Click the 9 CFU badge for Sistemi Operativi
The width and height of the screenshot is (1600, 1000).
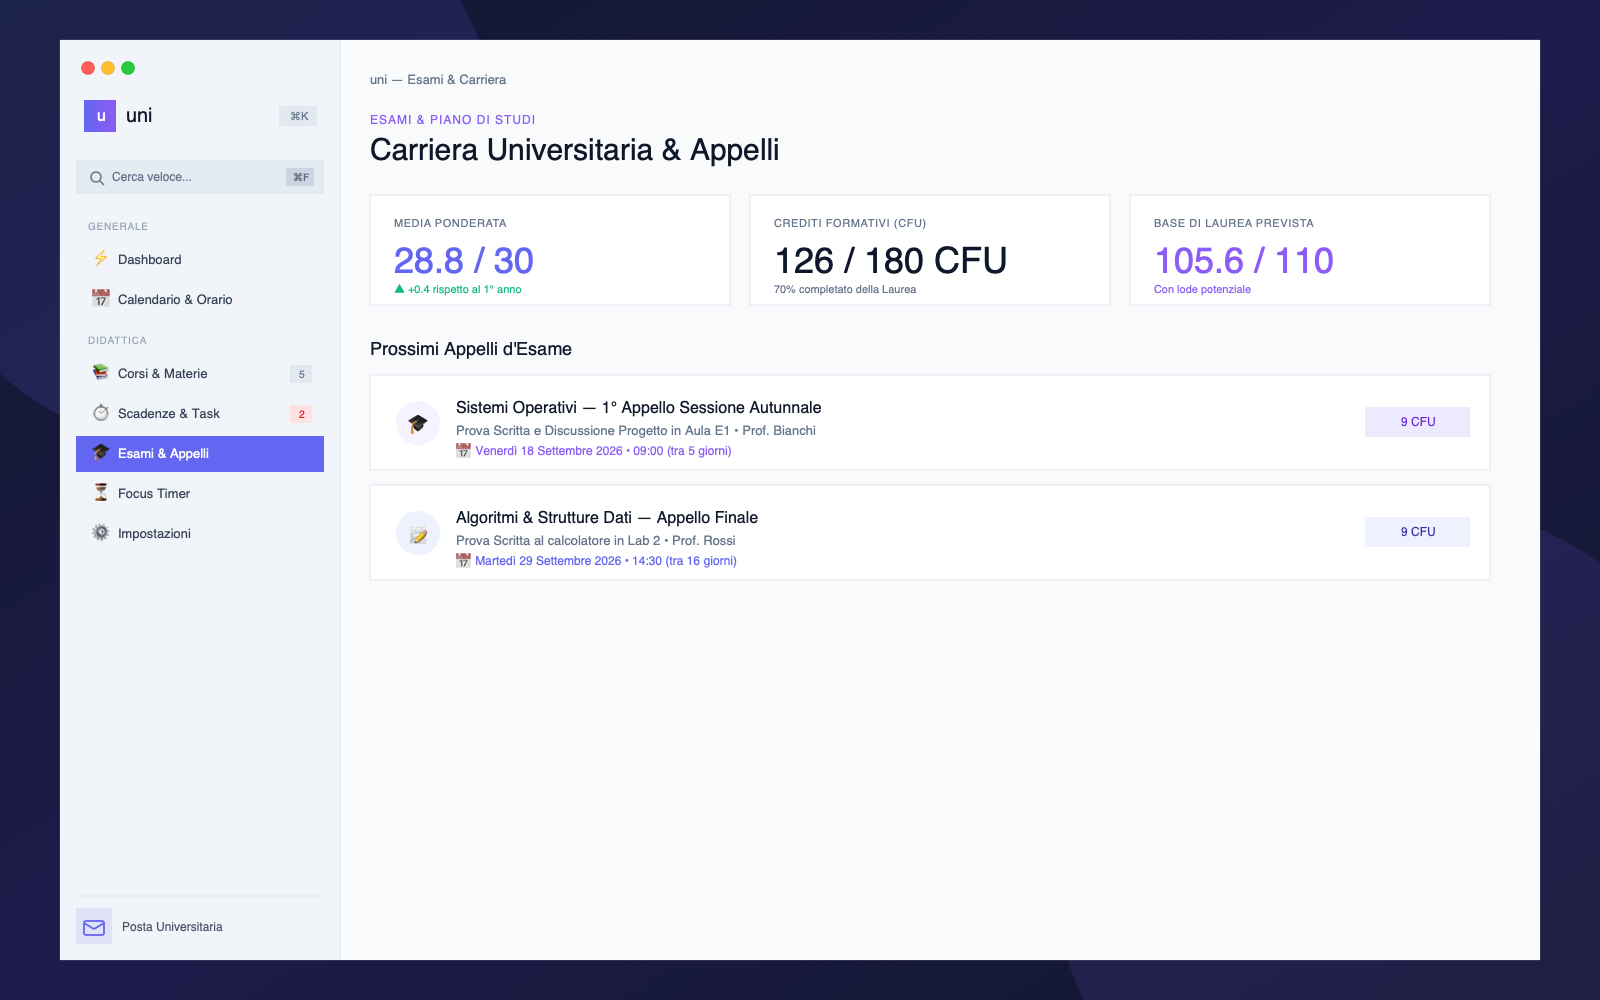(x=1417, y=422)
